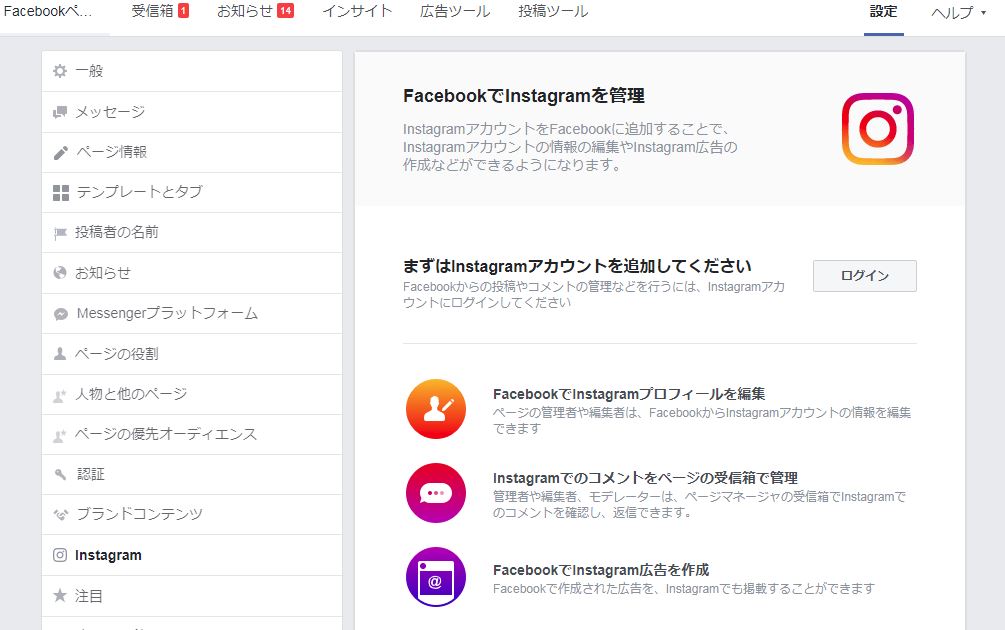Open 人物と他のページ in sidebar

click(192, 394)
